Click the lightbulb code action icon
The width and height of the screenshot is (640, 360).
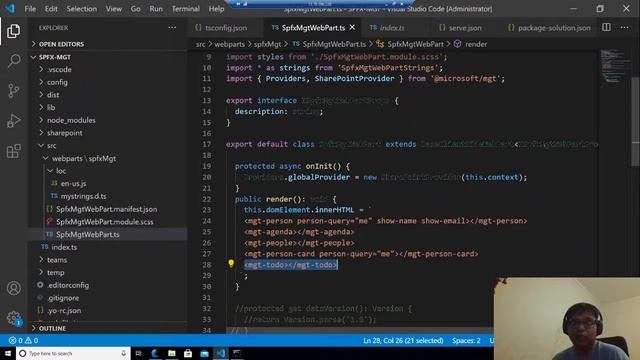[x=231, y=264]
